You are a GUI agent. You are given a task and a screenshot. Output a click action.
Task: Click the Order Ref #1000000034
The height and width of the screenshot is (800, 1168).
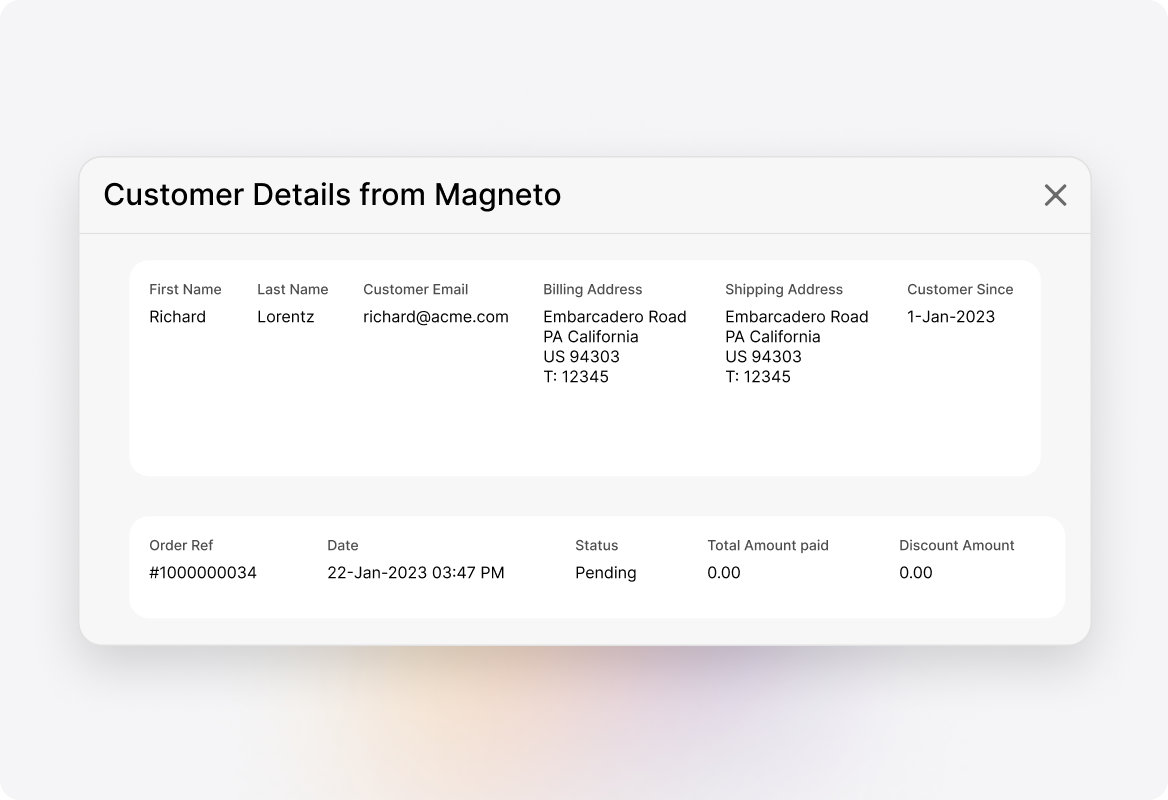[203, 572]
